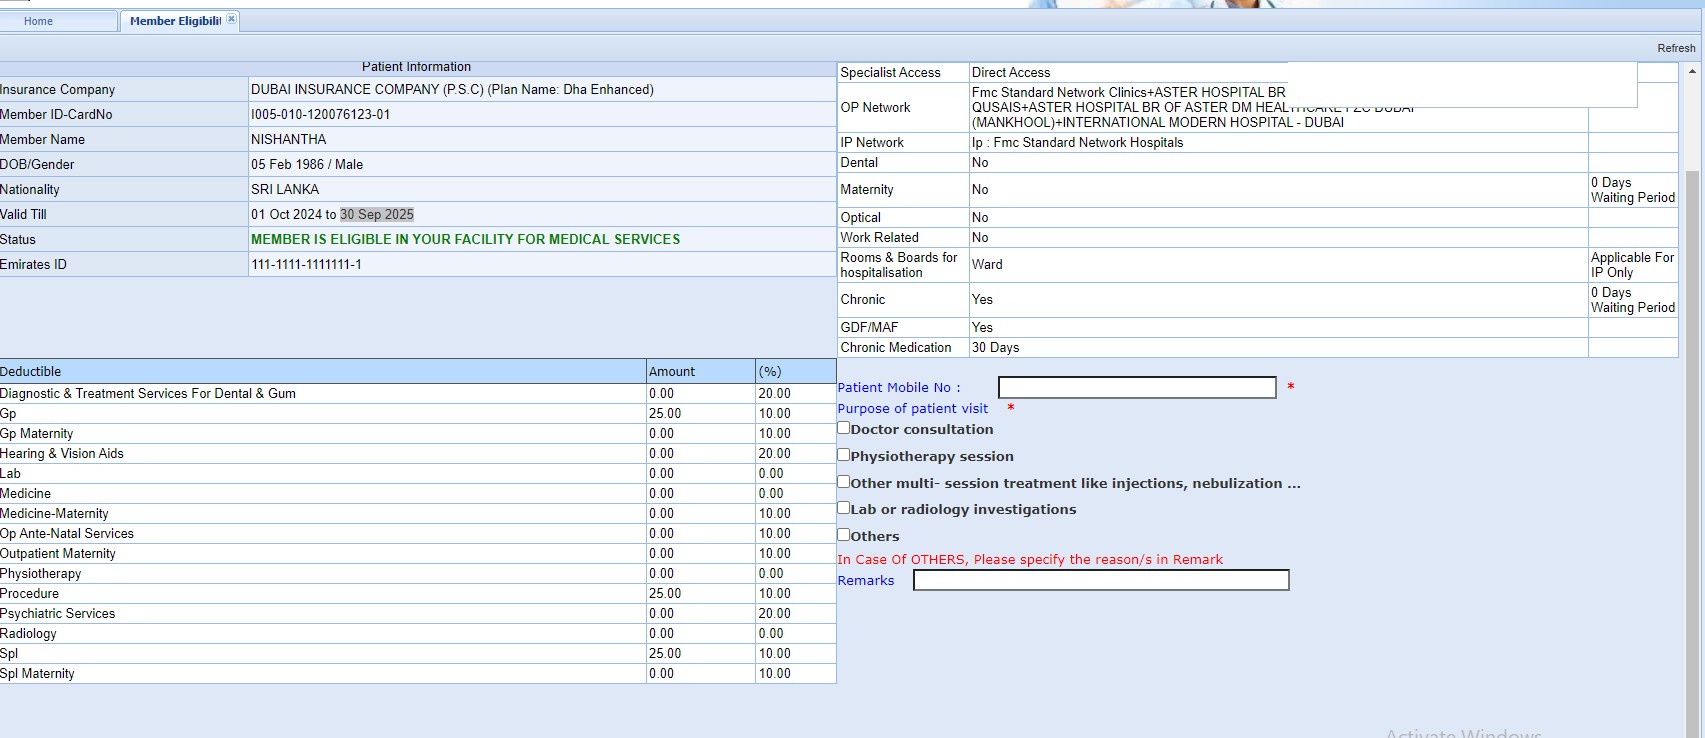This screenshot has width=1705, height=738.
Task: Click into the Remarks text box
Action: 1100,581
